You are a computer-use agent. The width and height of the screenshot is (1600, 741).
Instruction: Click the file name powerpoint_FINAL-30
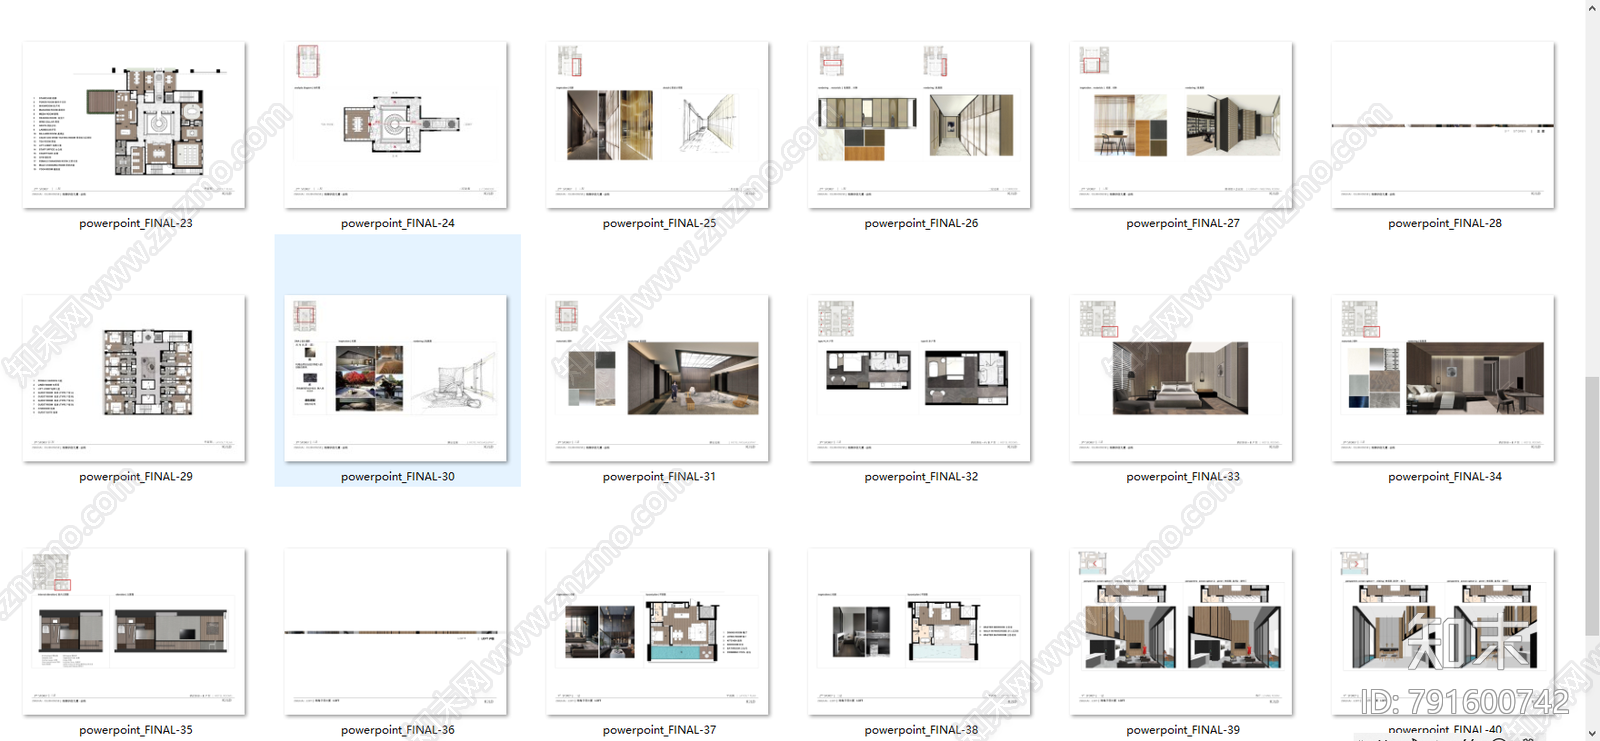click(398, 476)
